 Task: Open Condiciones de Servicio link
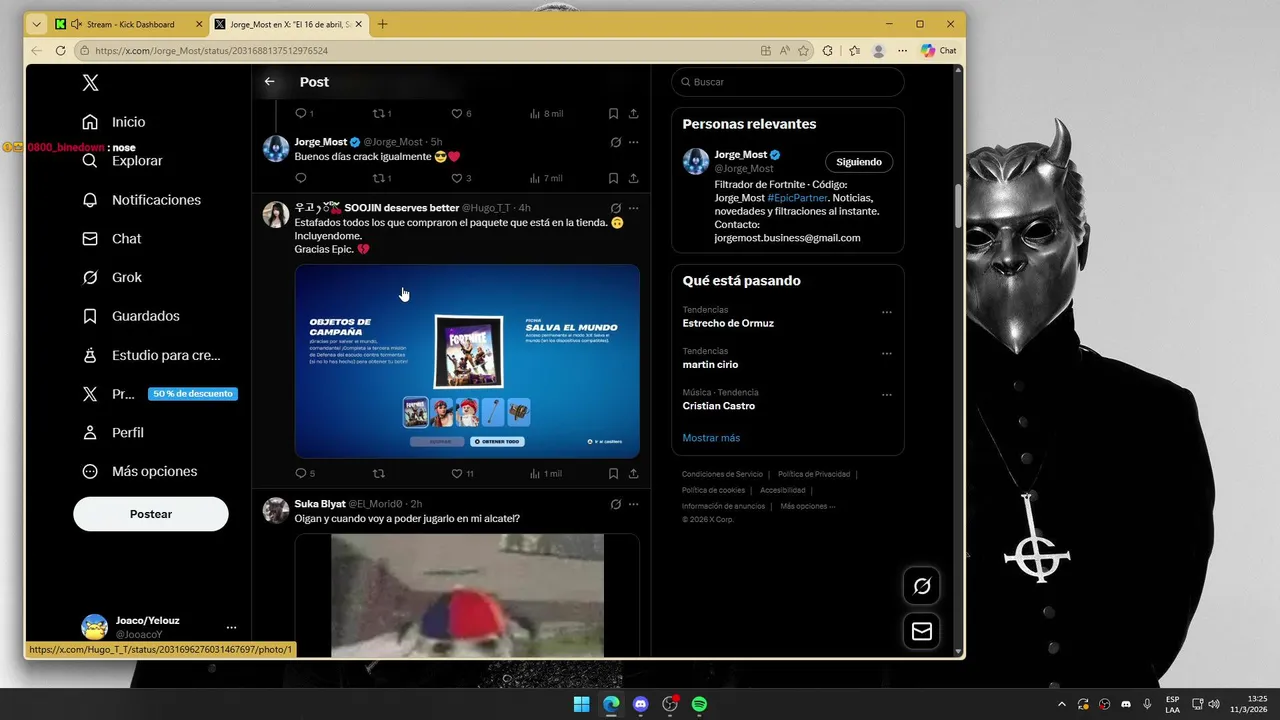tap(722, 474)
